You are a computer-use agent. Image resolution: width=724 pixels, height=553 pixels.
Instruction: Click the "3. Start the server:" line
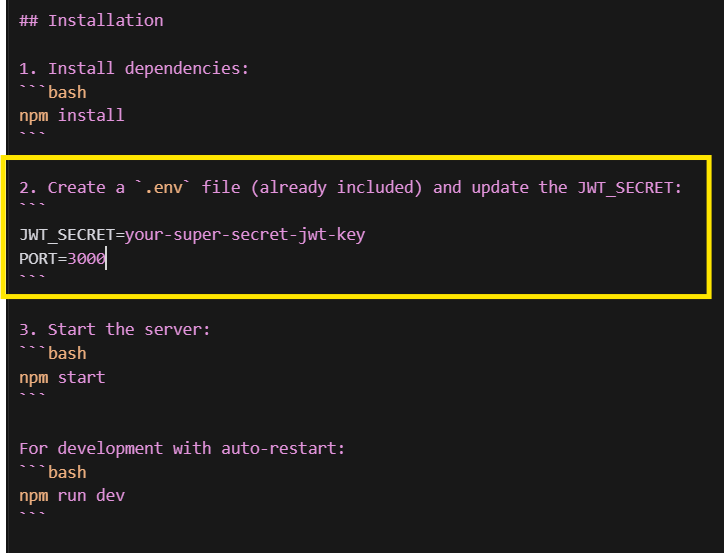pos(115,329)
